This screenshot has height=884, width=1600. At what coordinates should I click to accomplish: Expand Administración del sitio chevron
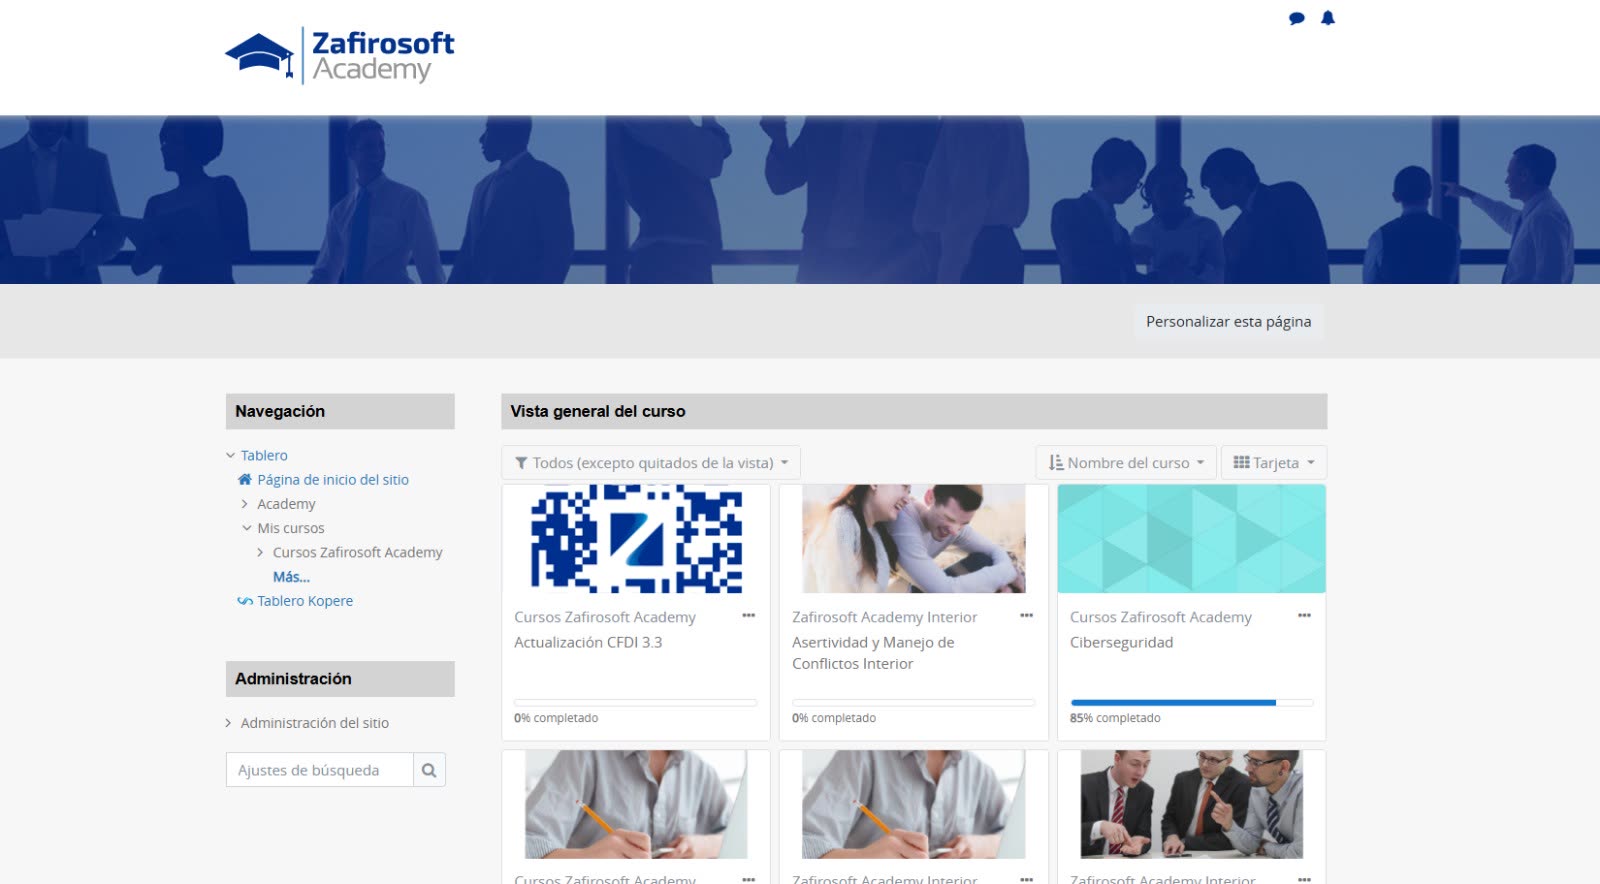pos(229,723)
